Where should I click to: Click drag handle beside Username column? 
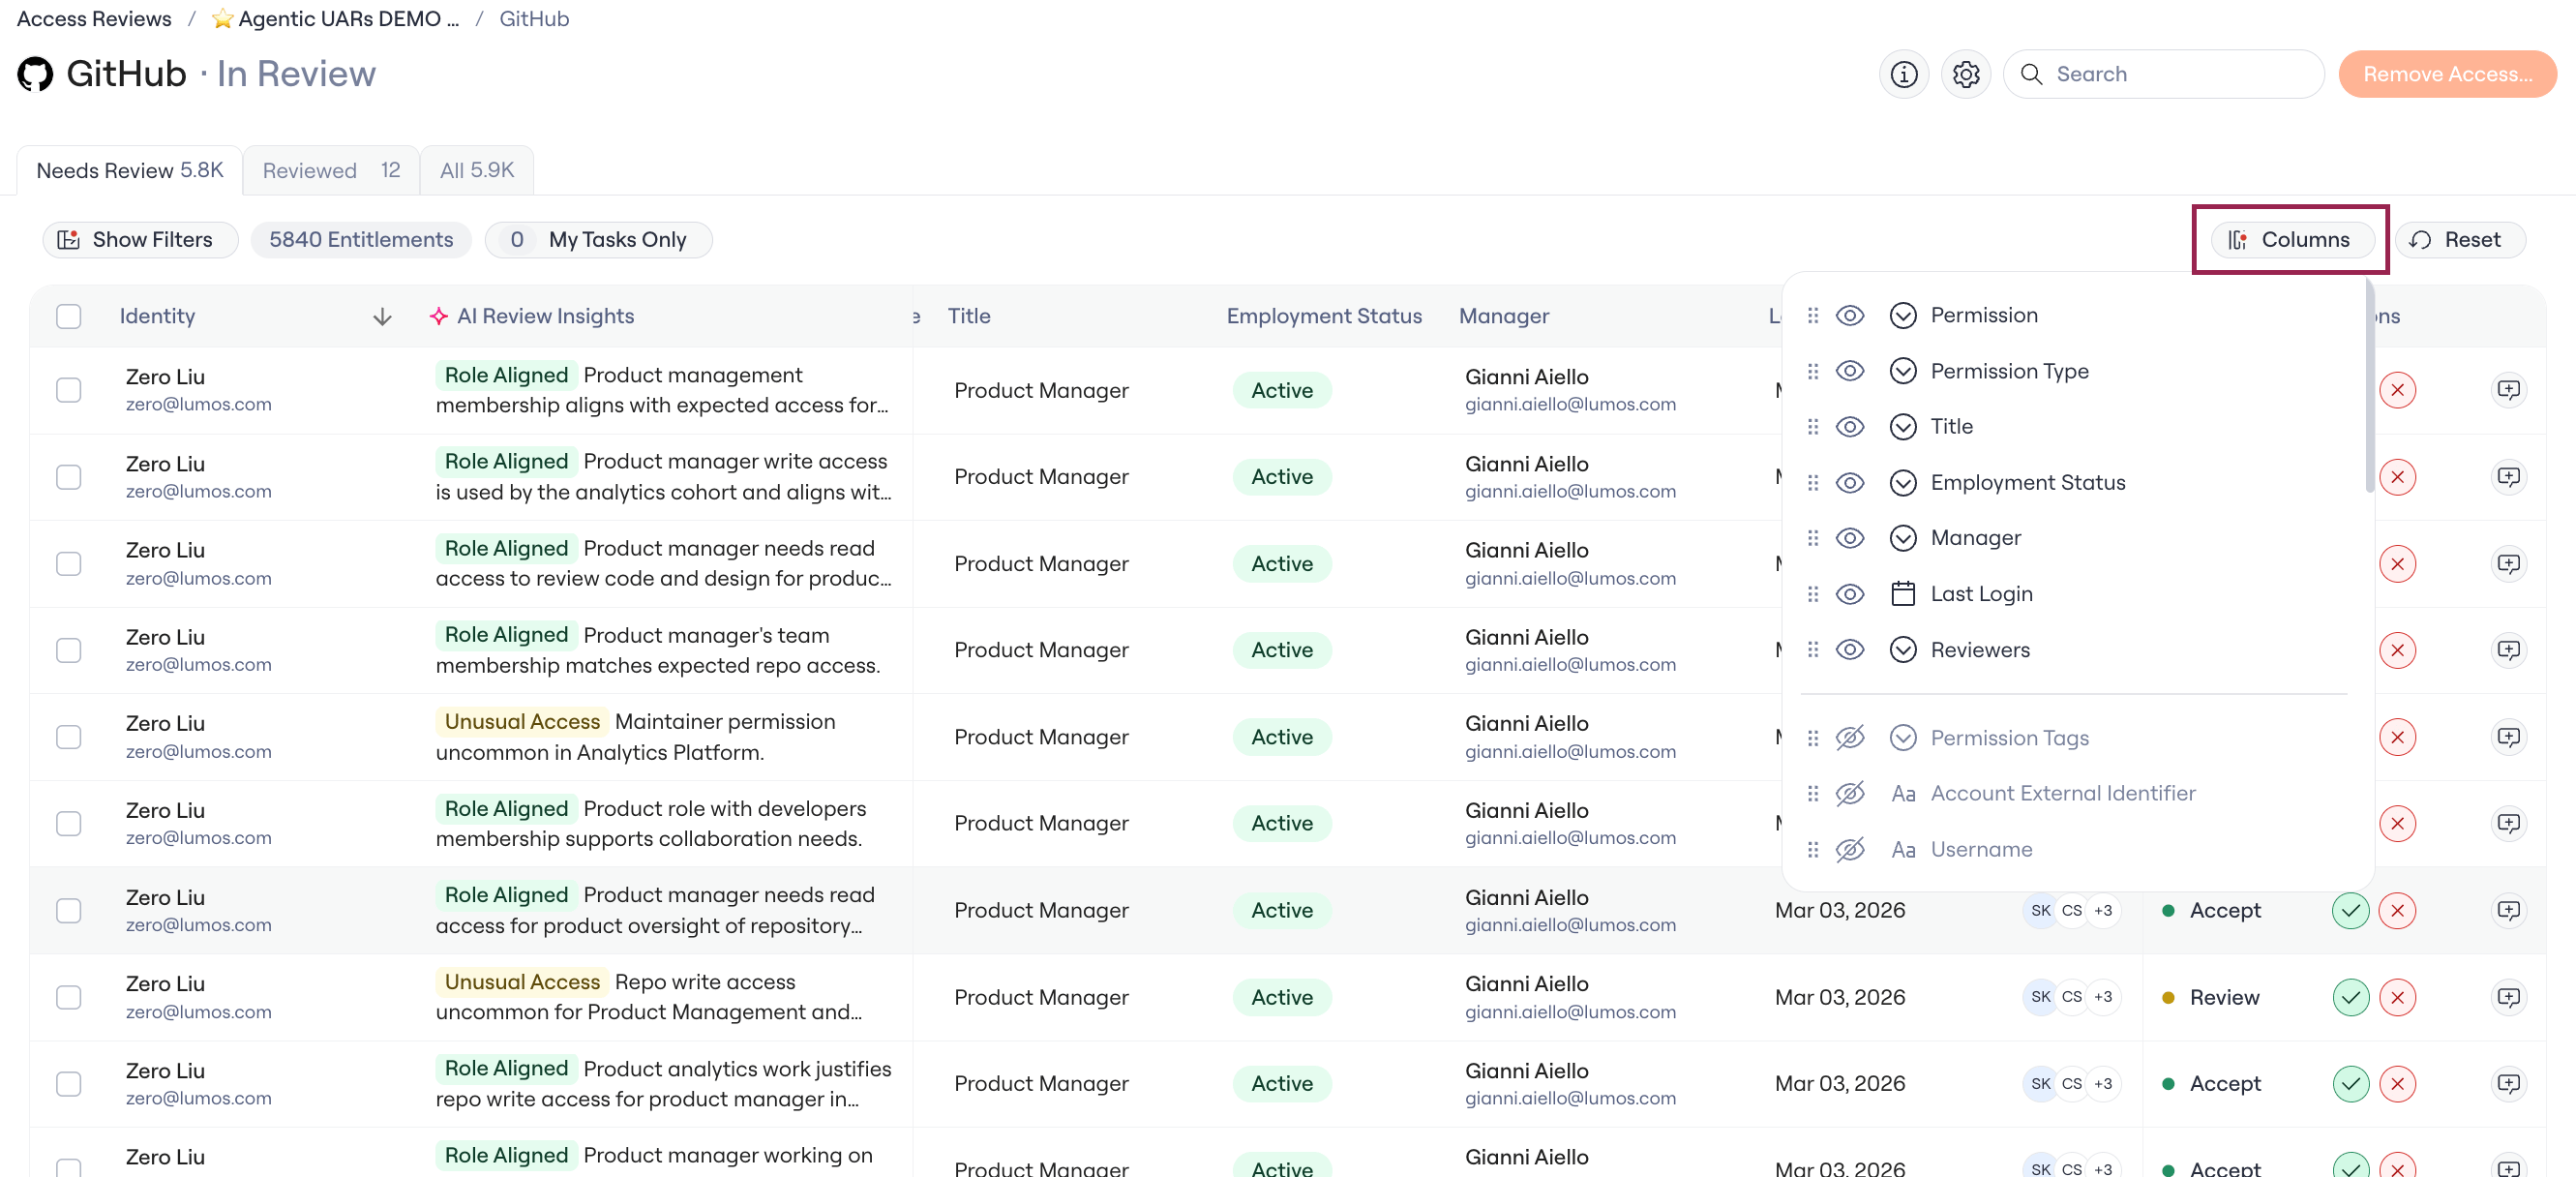(1813, 849)
